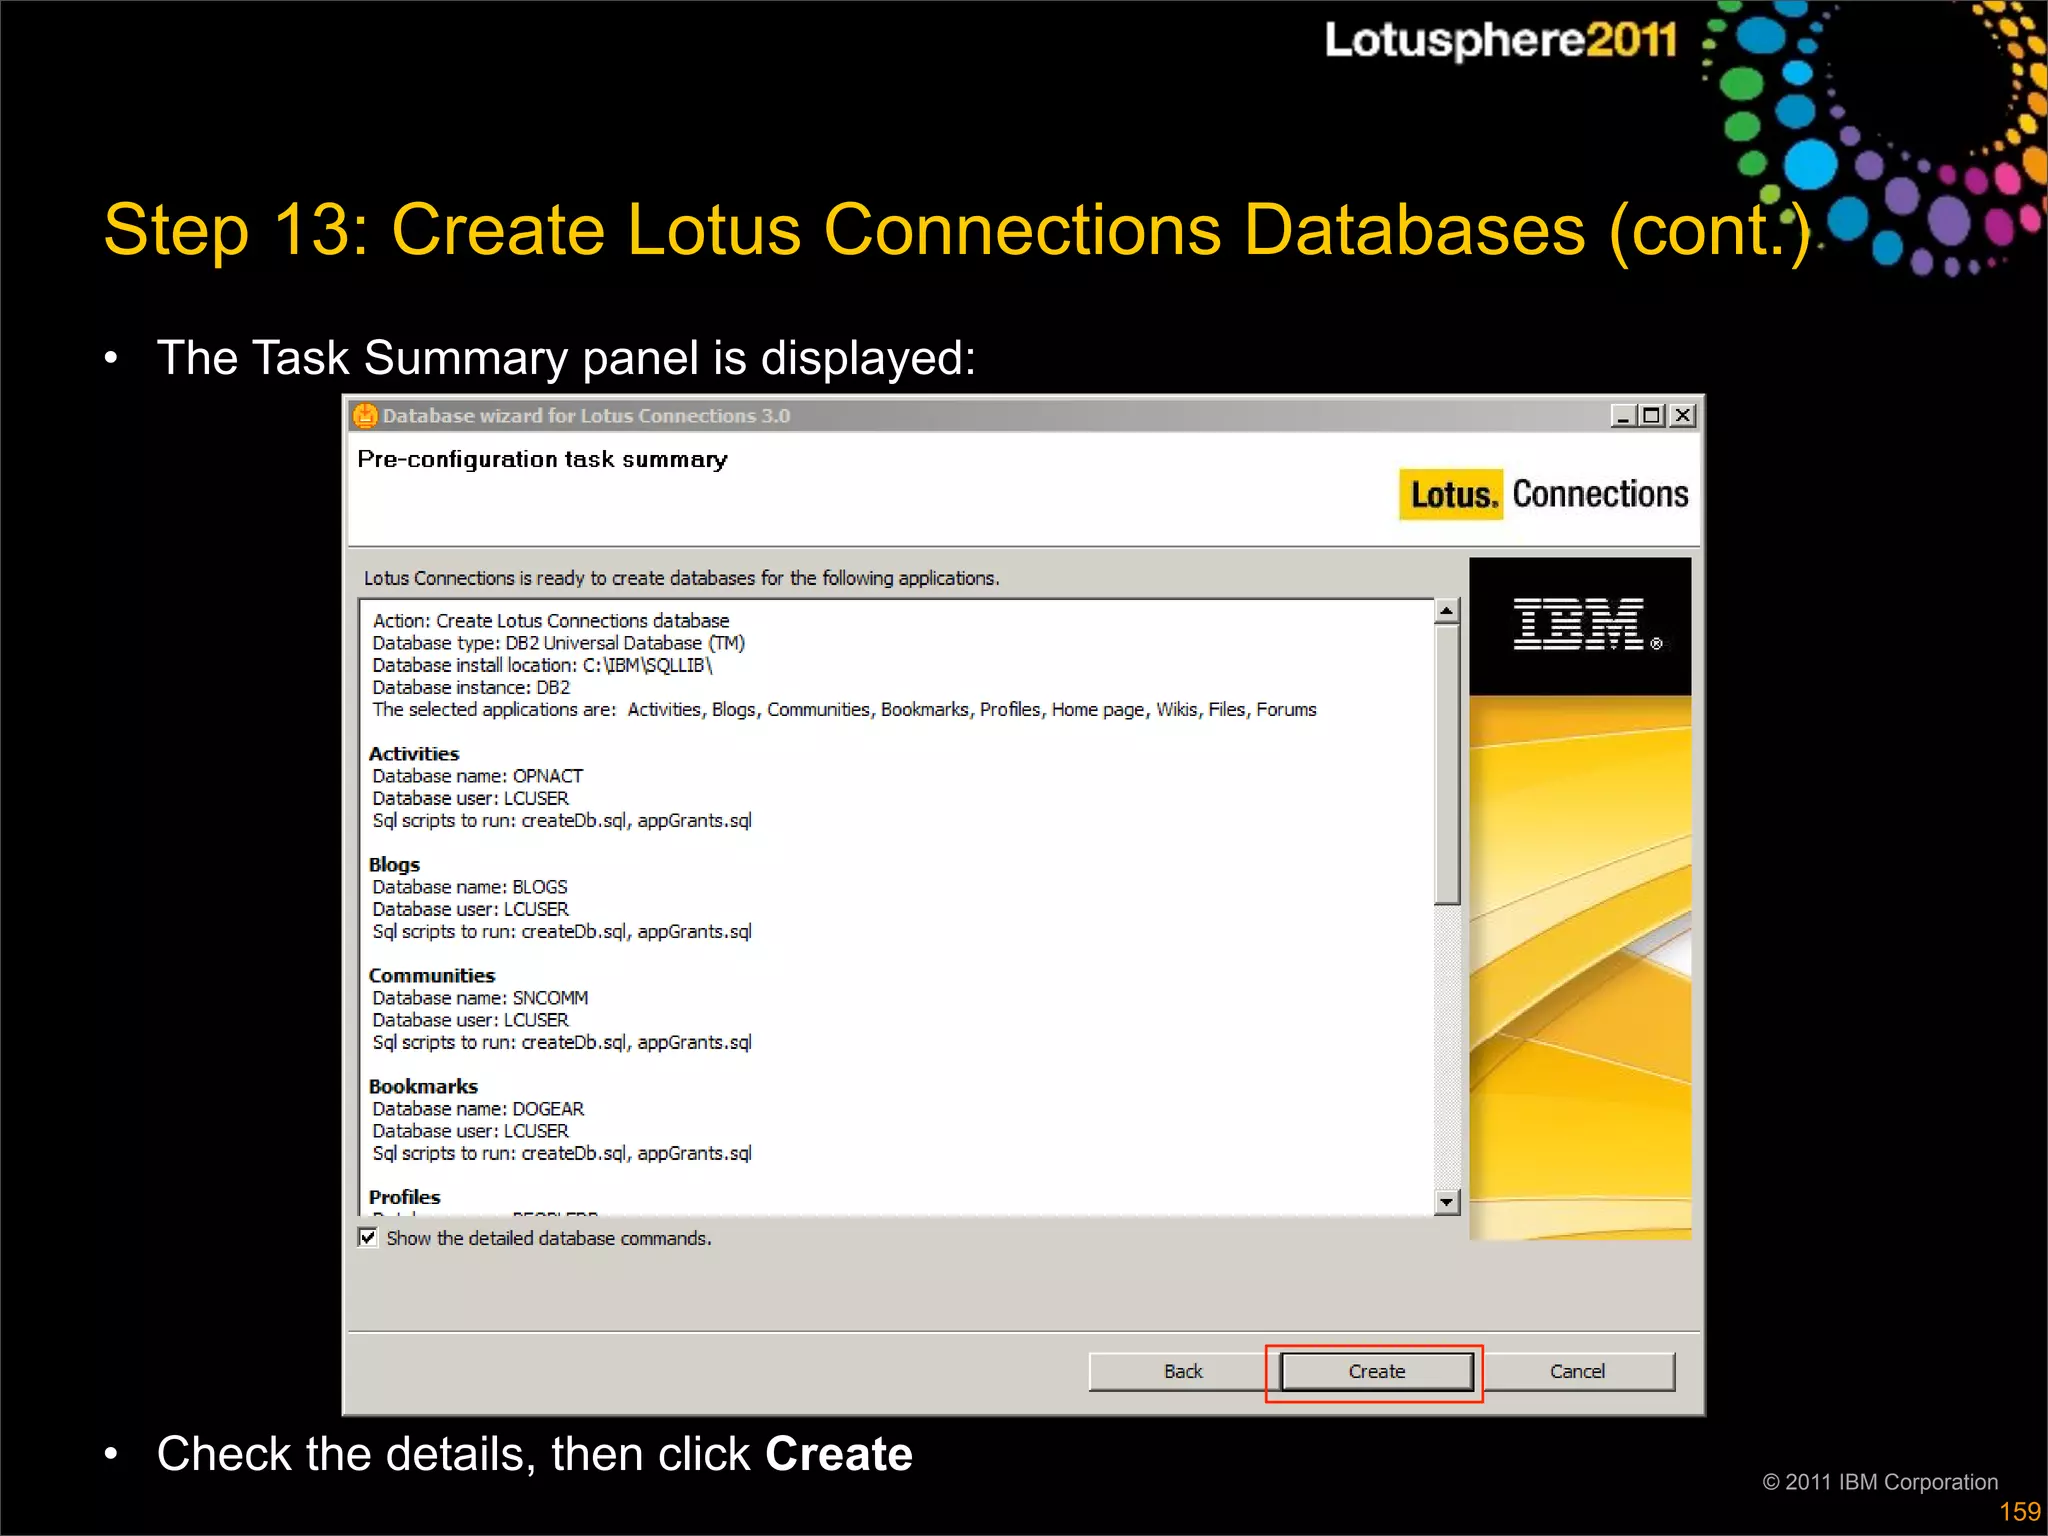Viewport: 2048px width, 1536px height.
Task: Click the Database install location line
Action: [x=542, y=666]
